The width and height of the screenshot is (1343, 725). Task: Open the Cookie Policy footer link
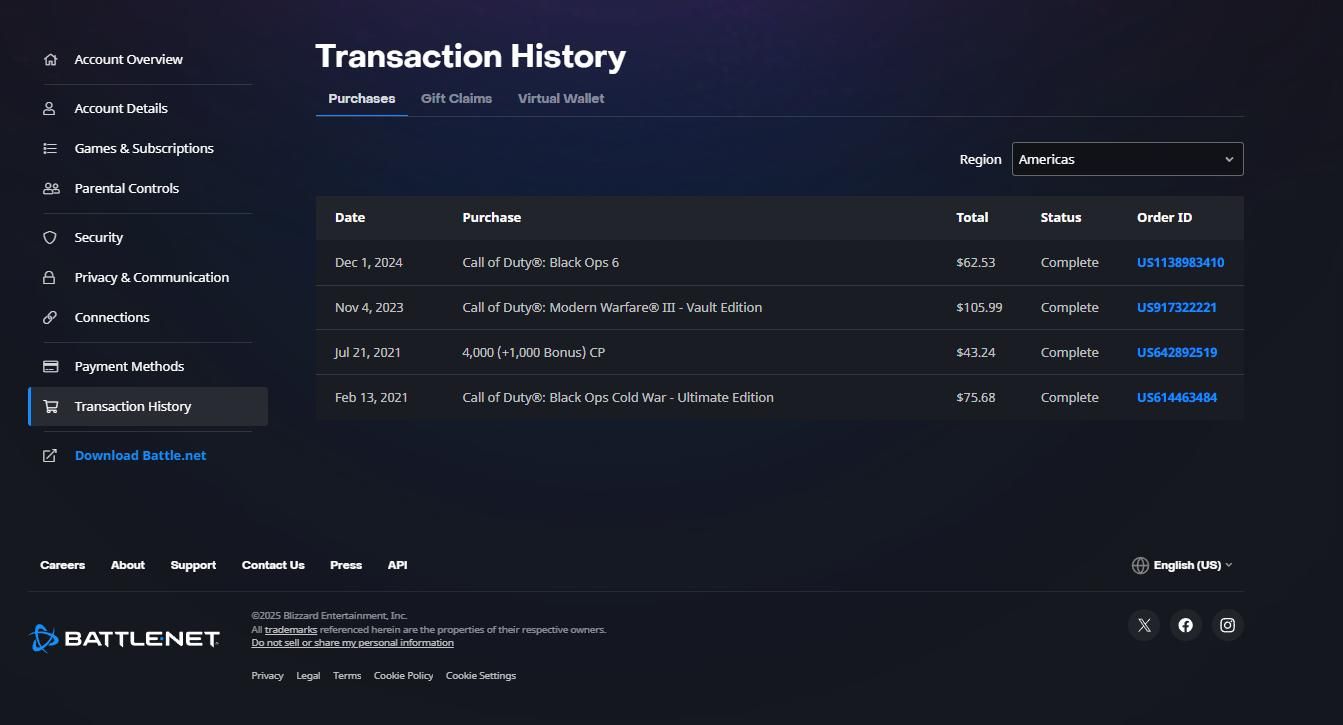click(x=403, y=676)
